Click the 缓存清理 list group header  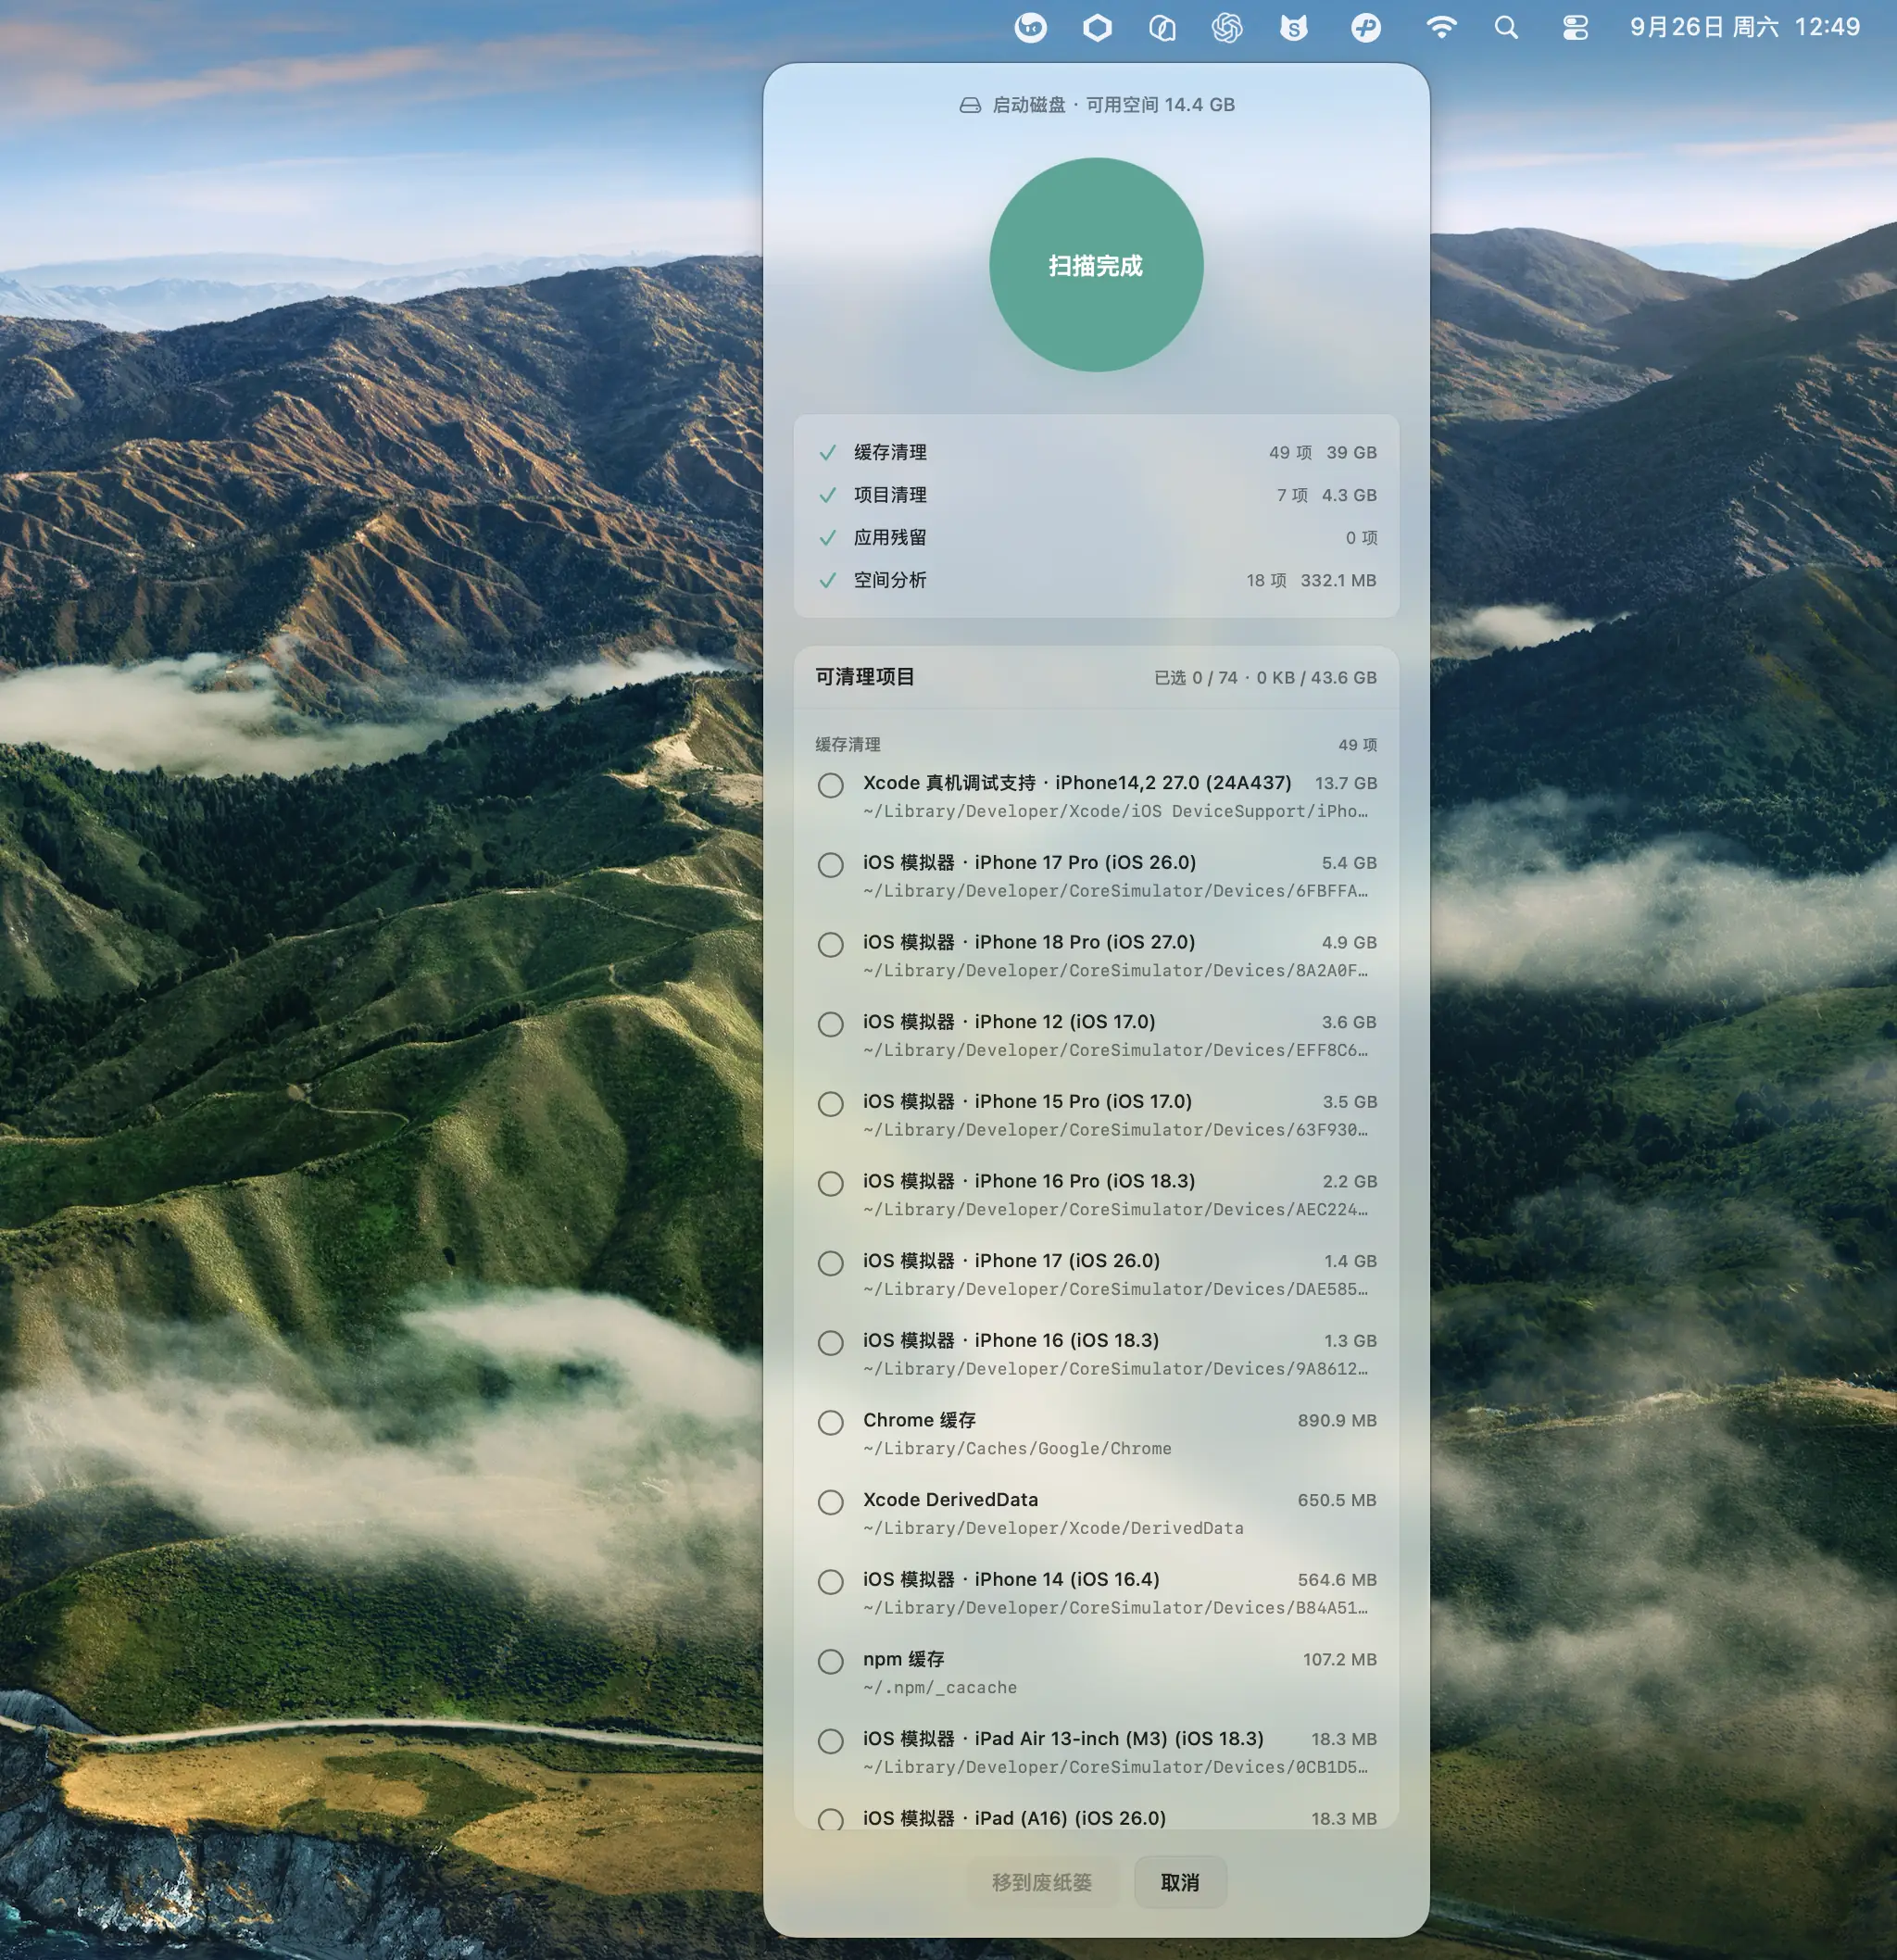847,745
